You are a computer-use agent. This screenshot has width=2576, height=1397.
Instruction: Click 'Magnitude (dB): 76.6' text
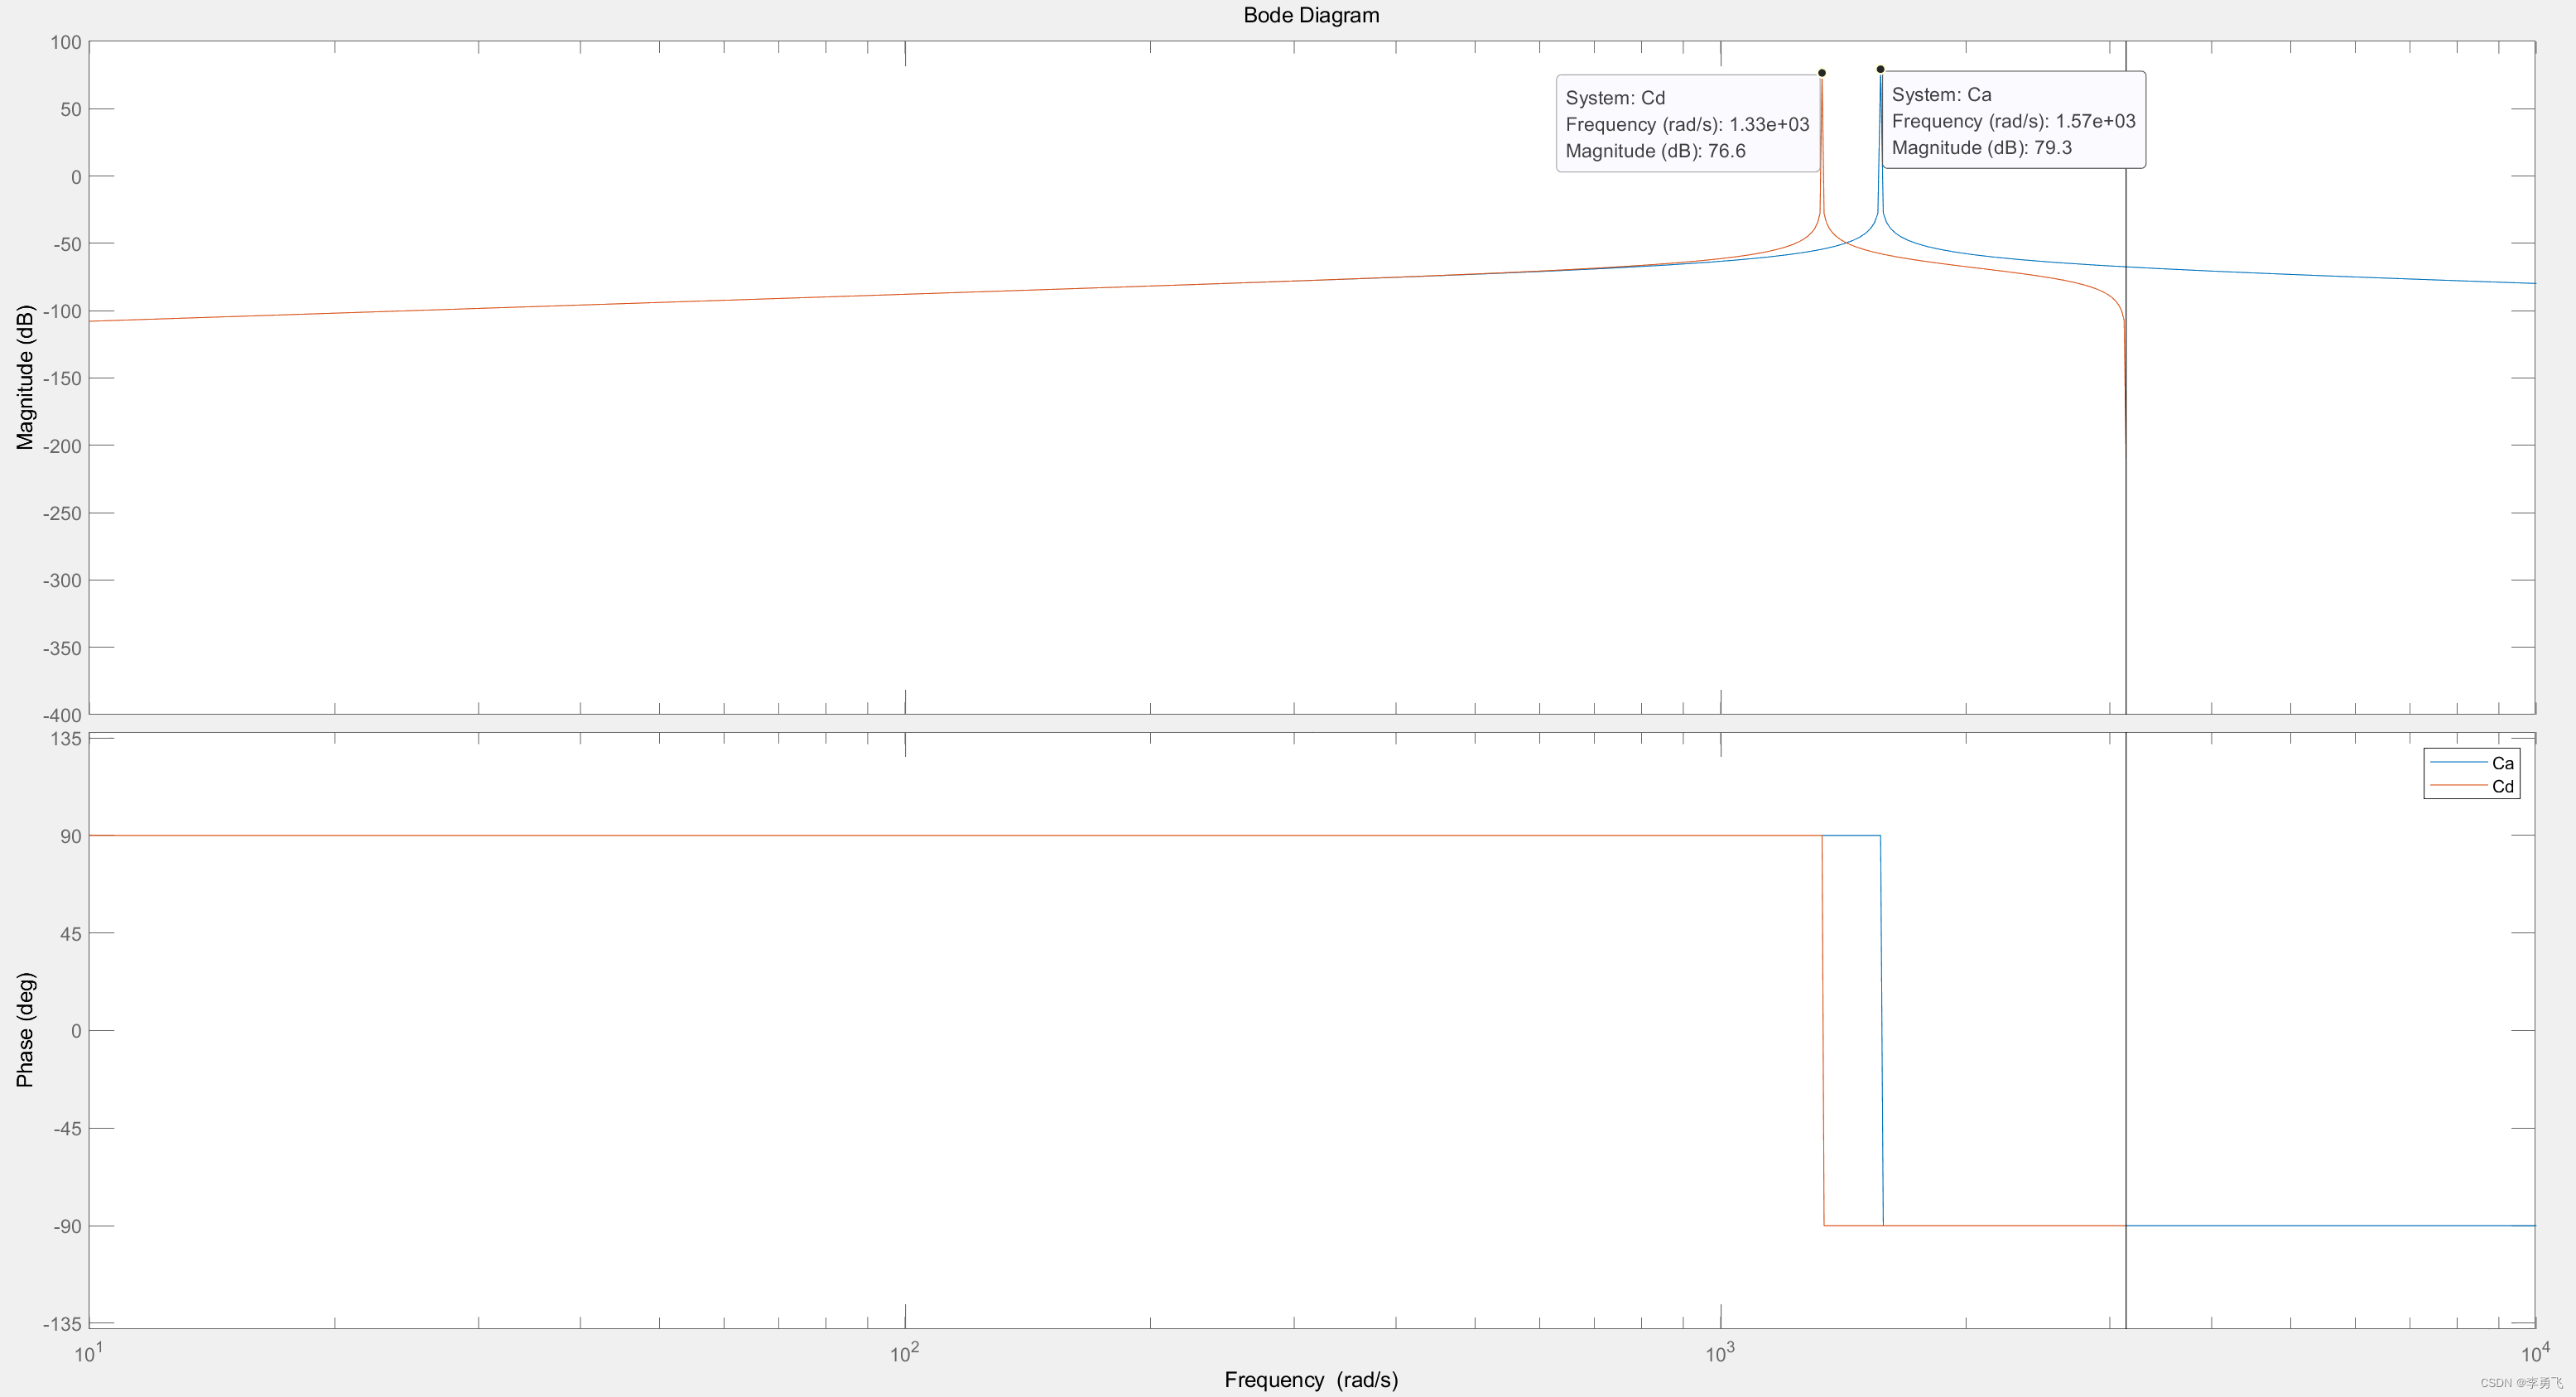[x=1655, y=151]
